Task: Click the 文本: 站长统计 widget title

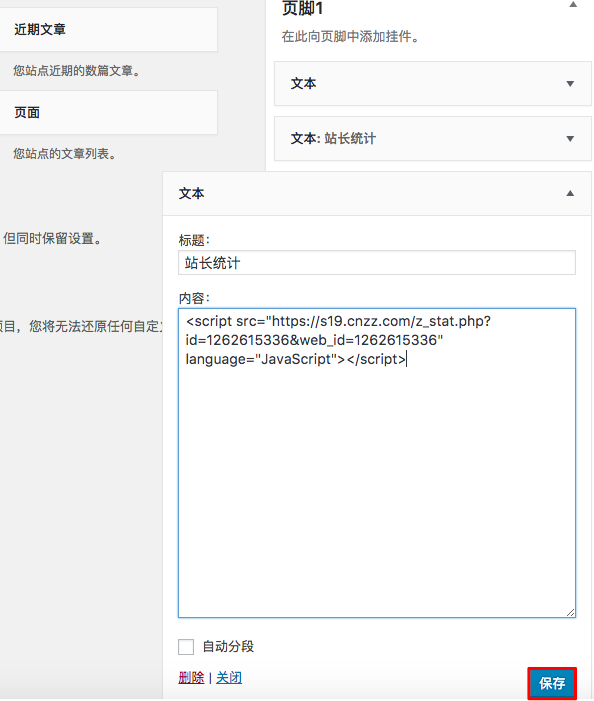Action: pyautogui.click(x=333, y=139)
